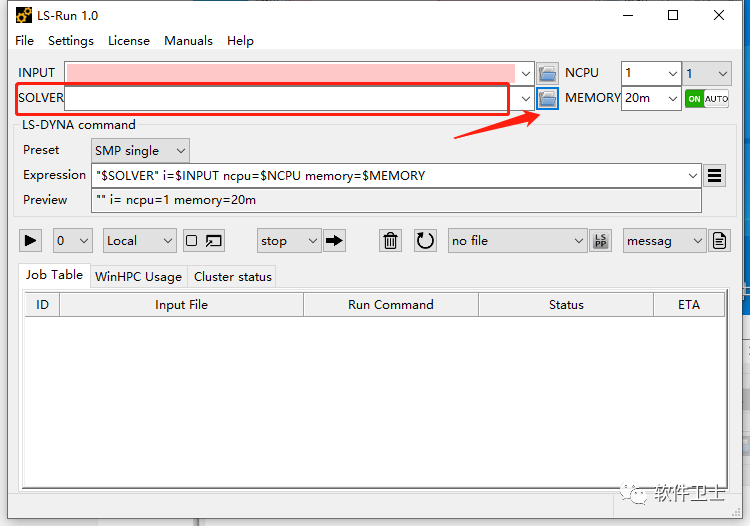The width and height of the screenshot is (750, 526).
Task: Switch to the Cluster status tab
Action: (x=232, y=277)
